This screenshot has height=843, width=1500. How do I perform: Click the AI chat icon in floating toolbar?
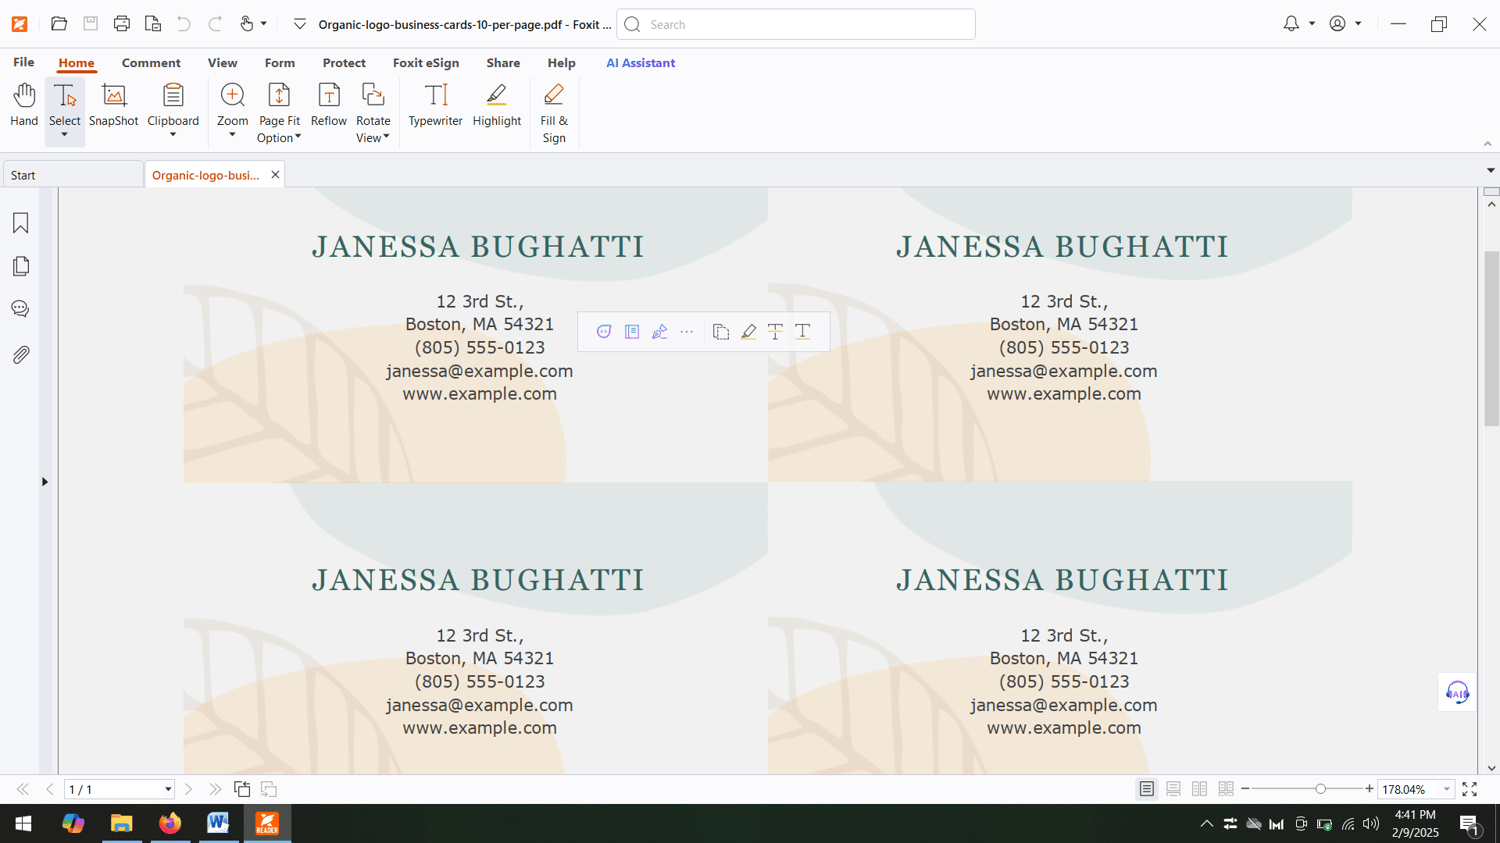604,332
